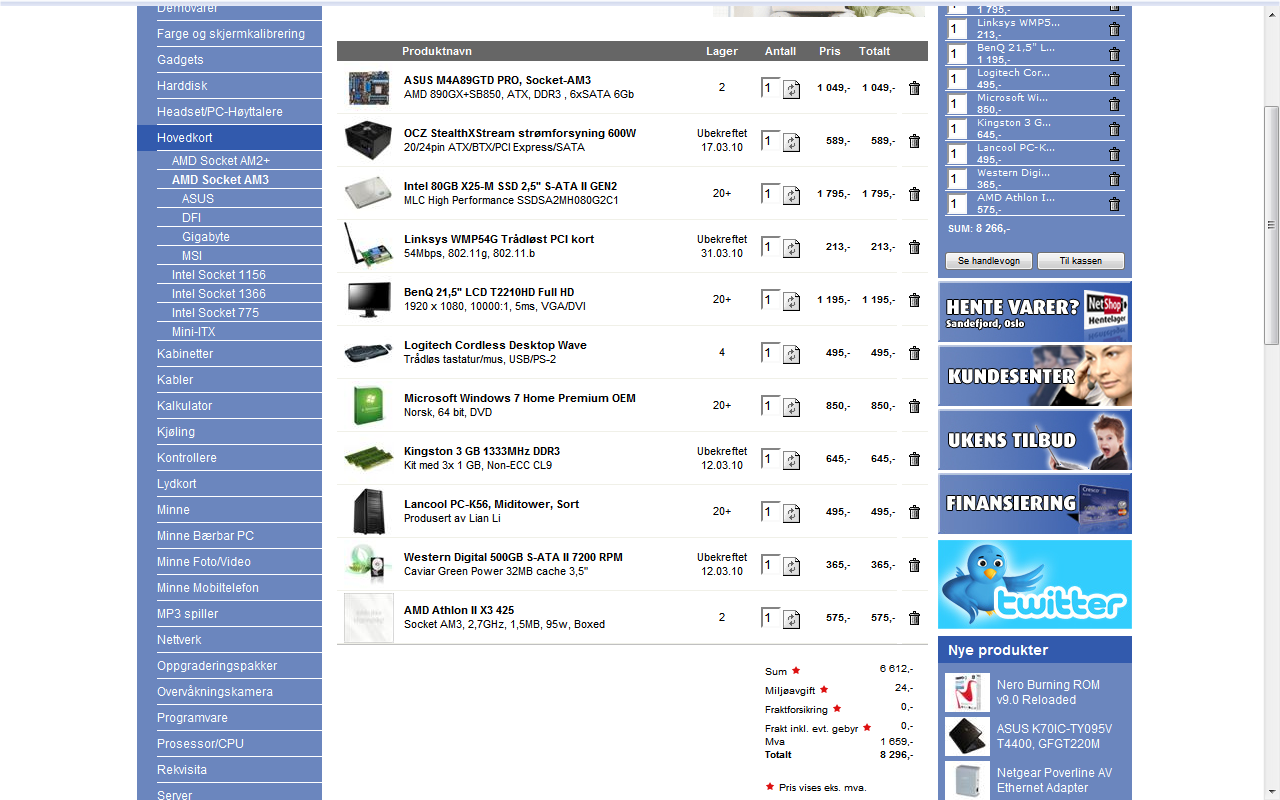Edit quantity field for AMD Athlon II X3
Image resolution: width=1280 pixels, height=800 pixels.
pos(770,618)
